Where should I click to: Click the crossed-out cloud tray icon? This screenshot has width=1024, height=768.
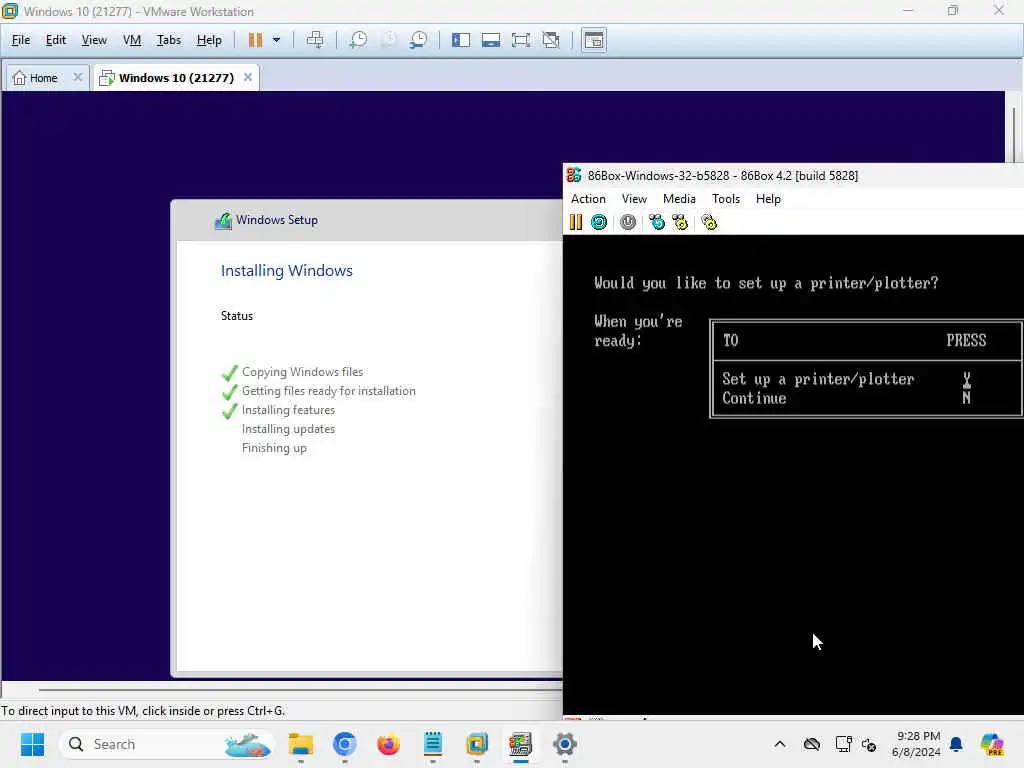point(812,744)
